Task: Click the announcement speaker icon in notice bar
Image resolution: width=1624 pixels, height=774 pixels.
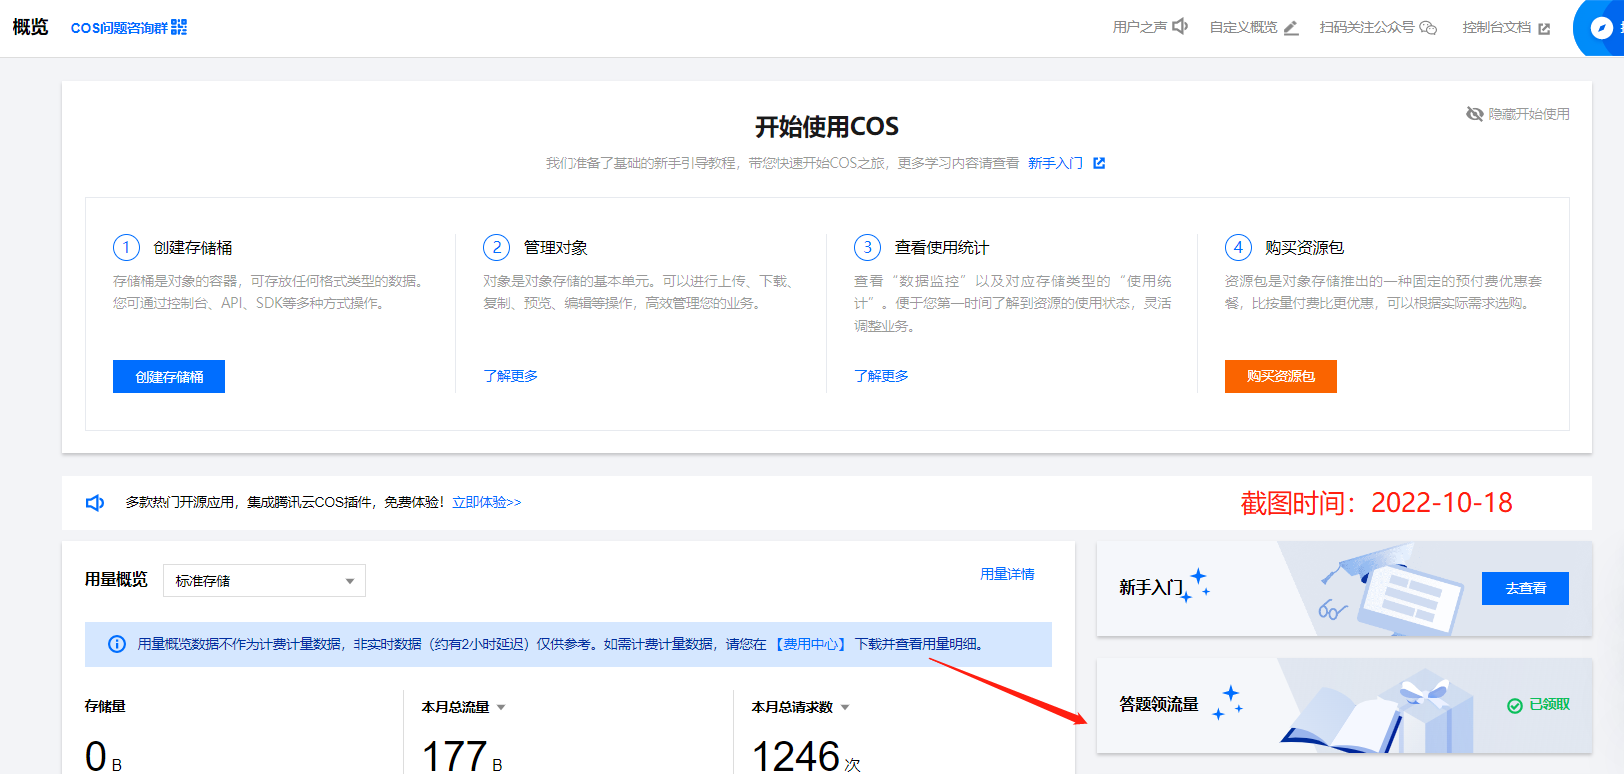Action: click(x=95, y=503)
